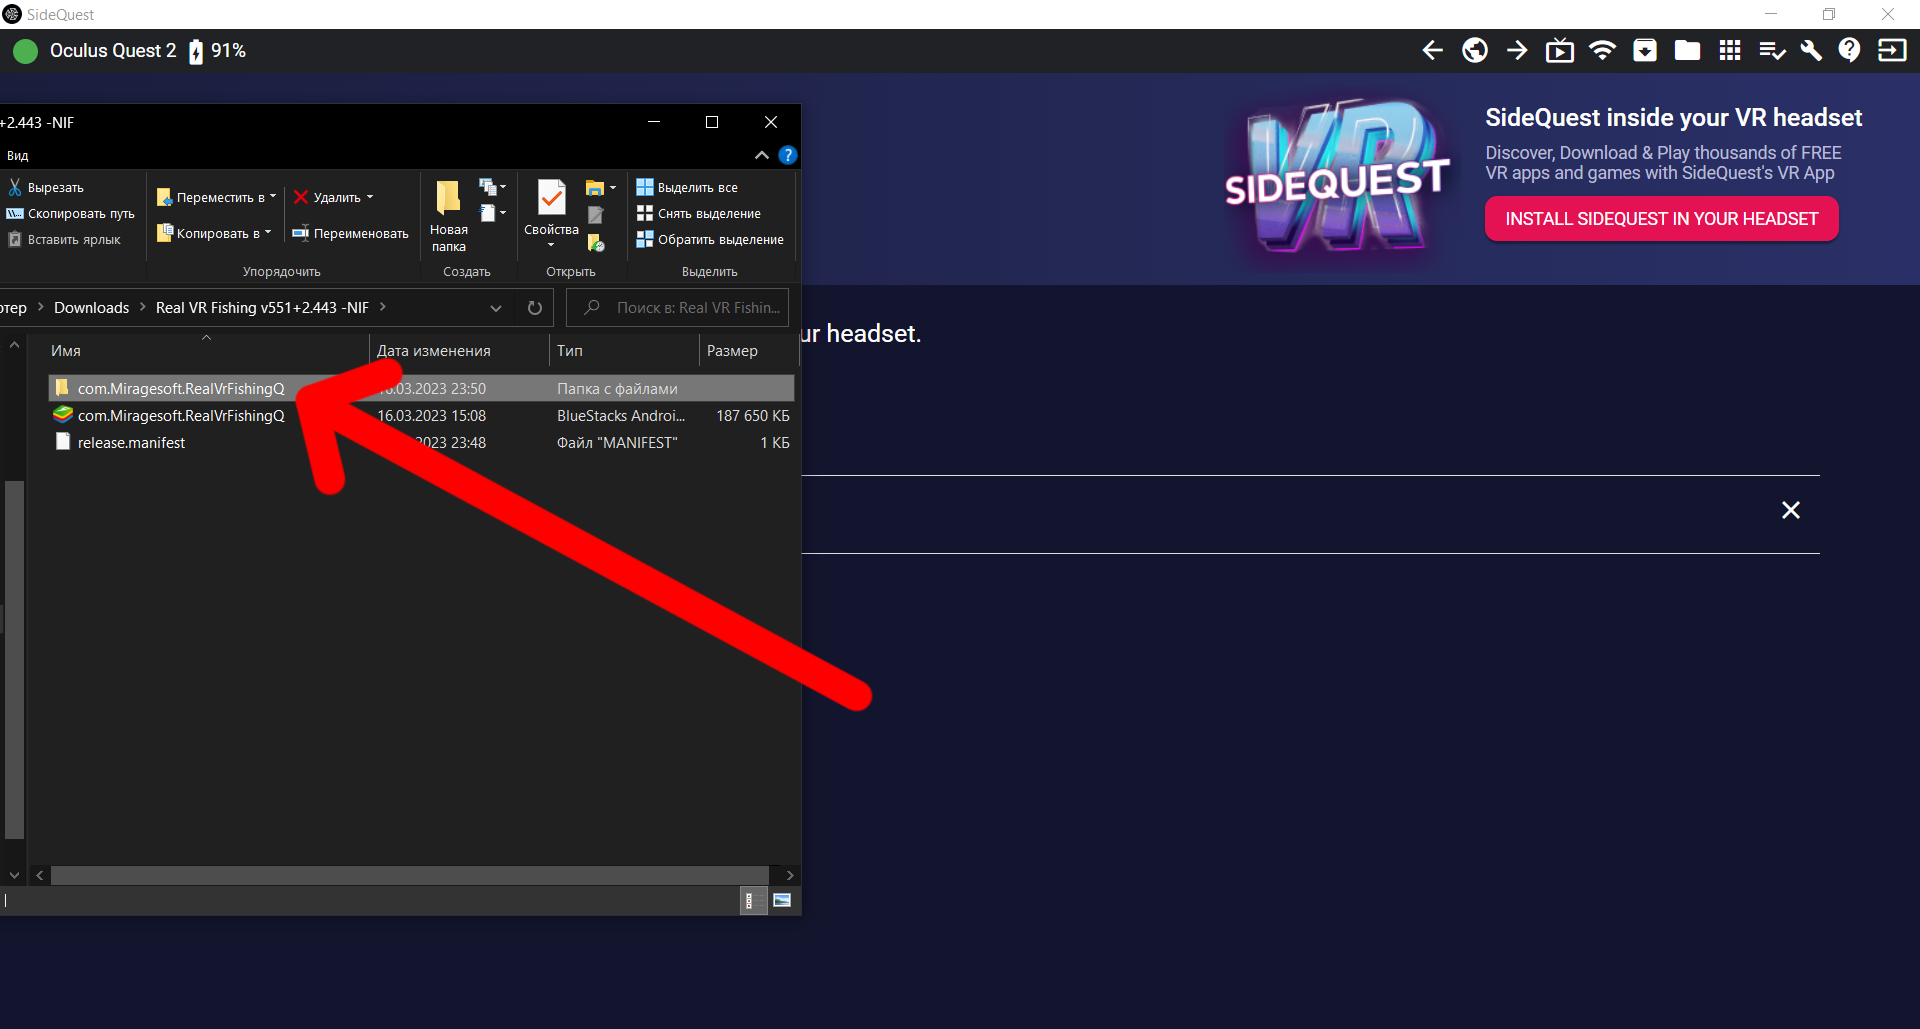The height and width of the screenshot is (1029, 1920).
Task: Click the horizontal scrollbar in Explorer
Action: (x=410, y=876)
